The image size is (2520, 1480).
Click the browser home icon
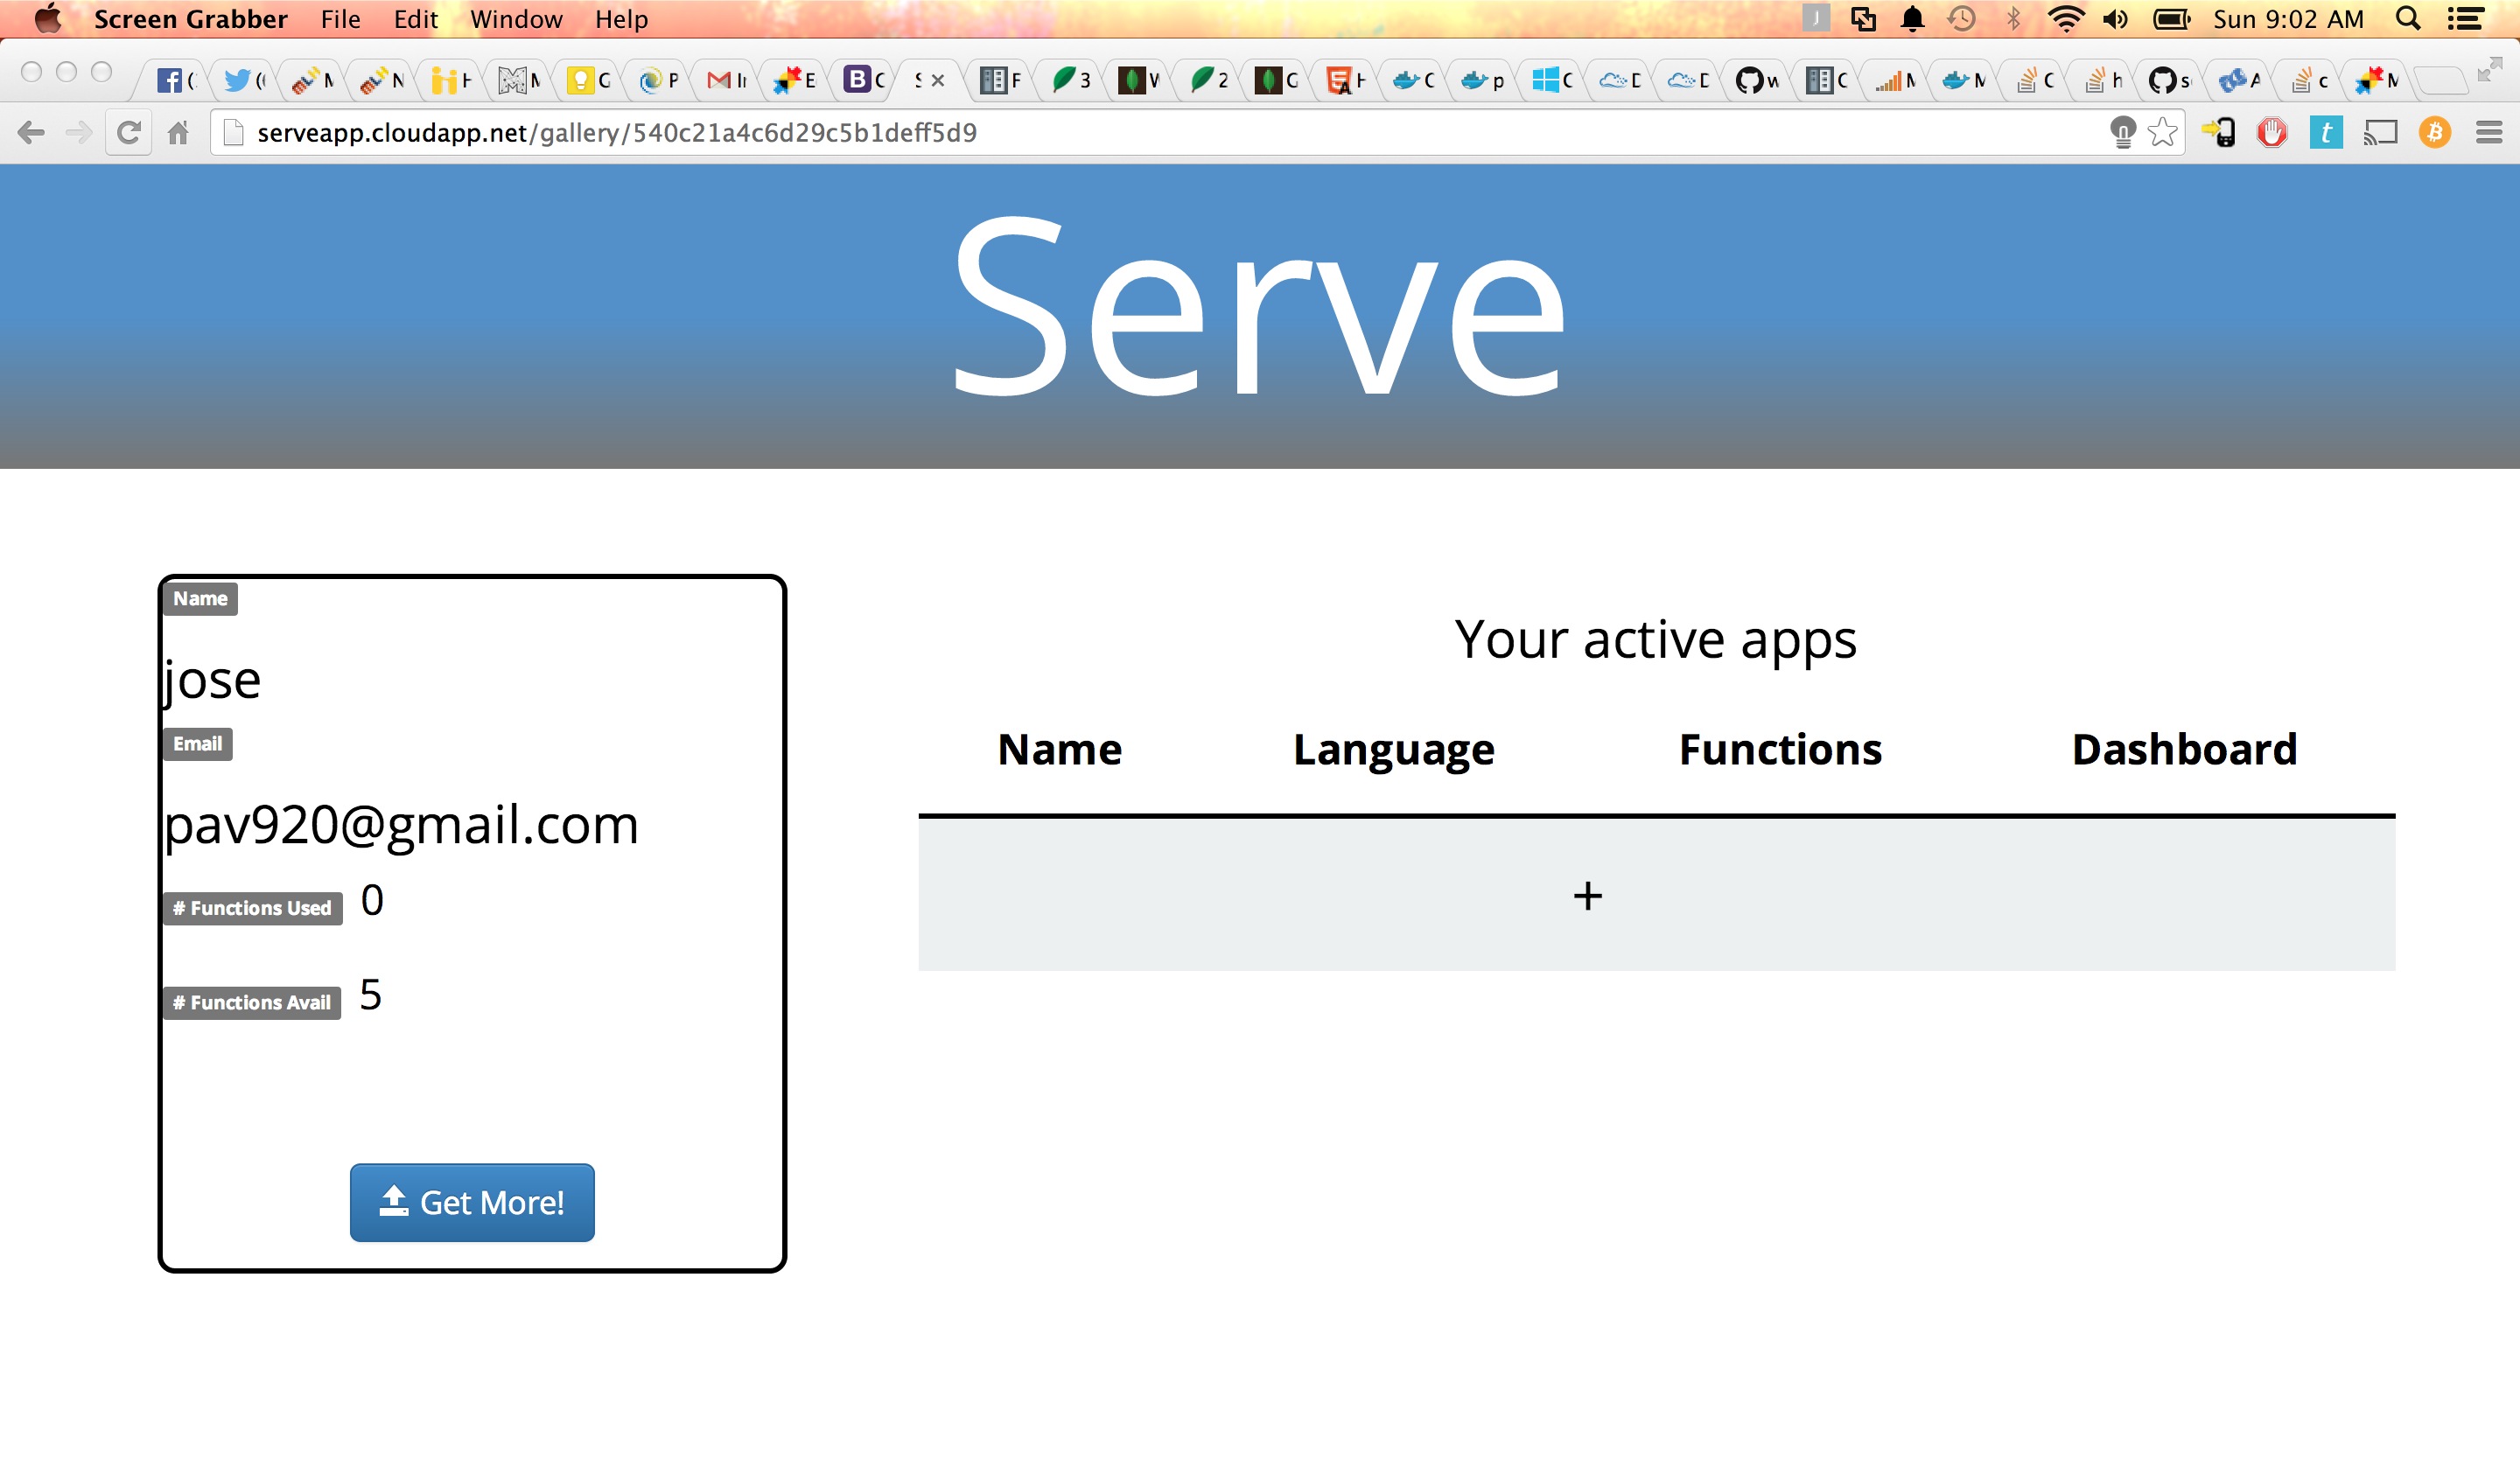[178, 132]
